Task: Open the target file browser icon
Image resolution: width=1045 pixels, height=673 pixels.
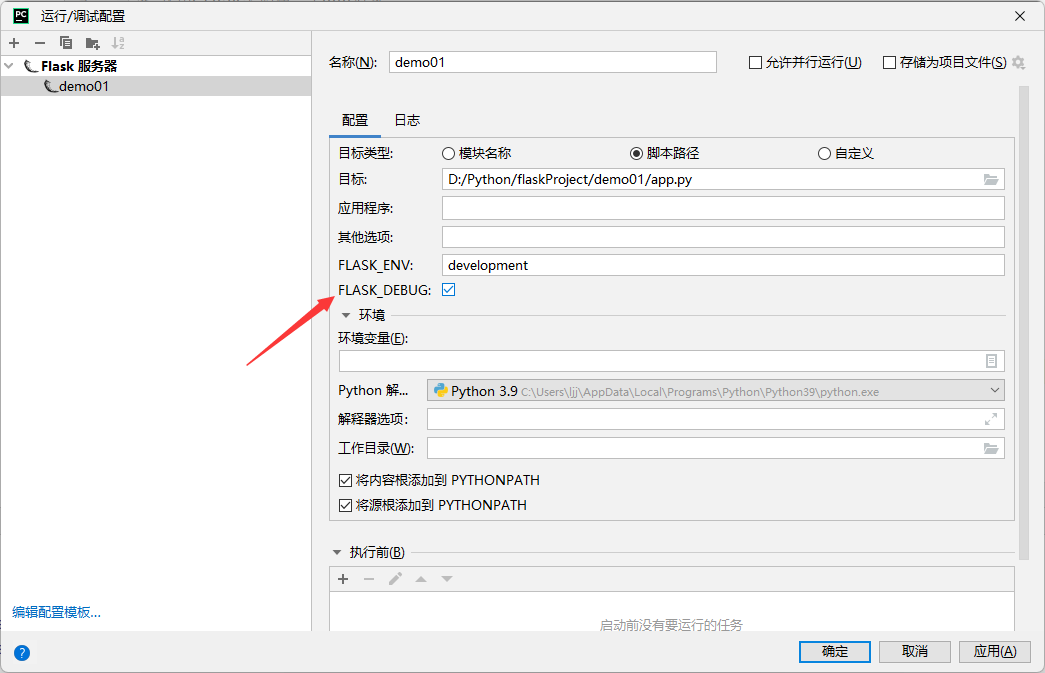Action: [990, 179]
